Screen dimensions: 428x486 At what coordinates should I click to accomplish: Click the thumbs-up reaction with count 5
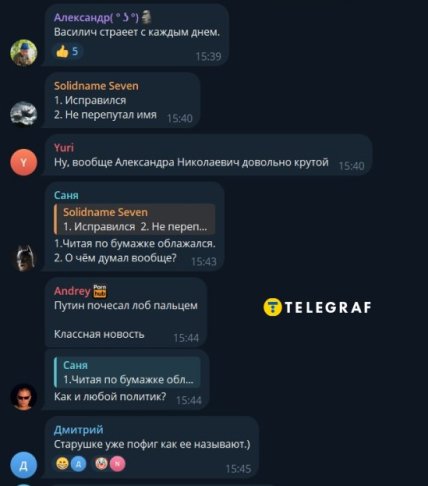tap(67, 52)
